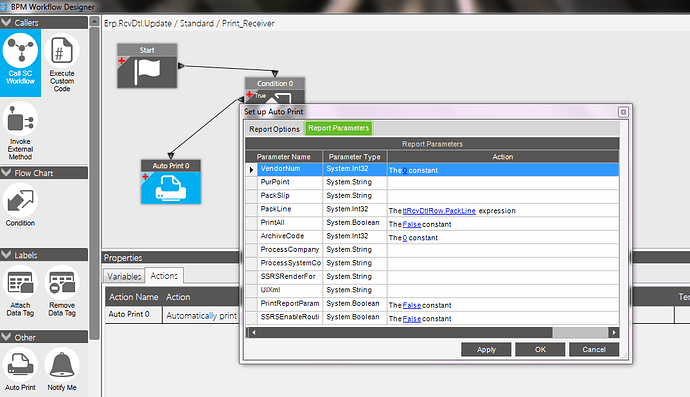
Task: Click the Cancel button
Action: [x=594, y=349]
